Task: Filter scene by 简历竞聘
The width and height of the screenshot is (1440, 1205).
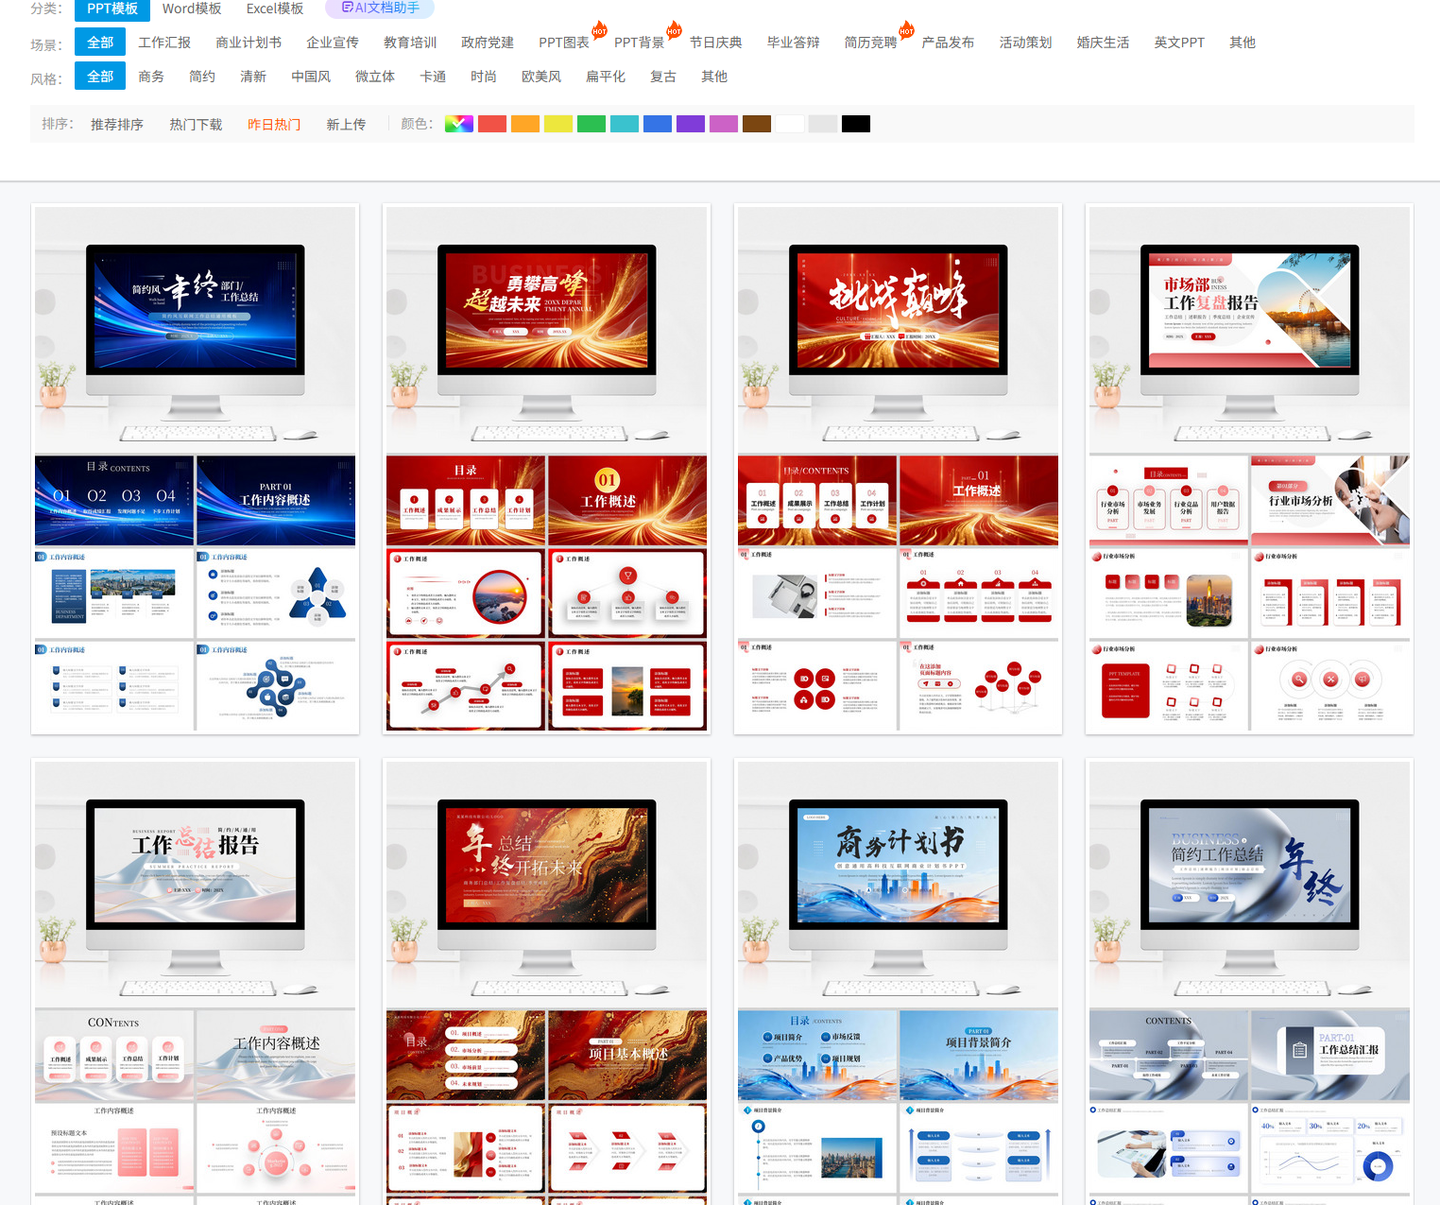Action: (870, 43)
